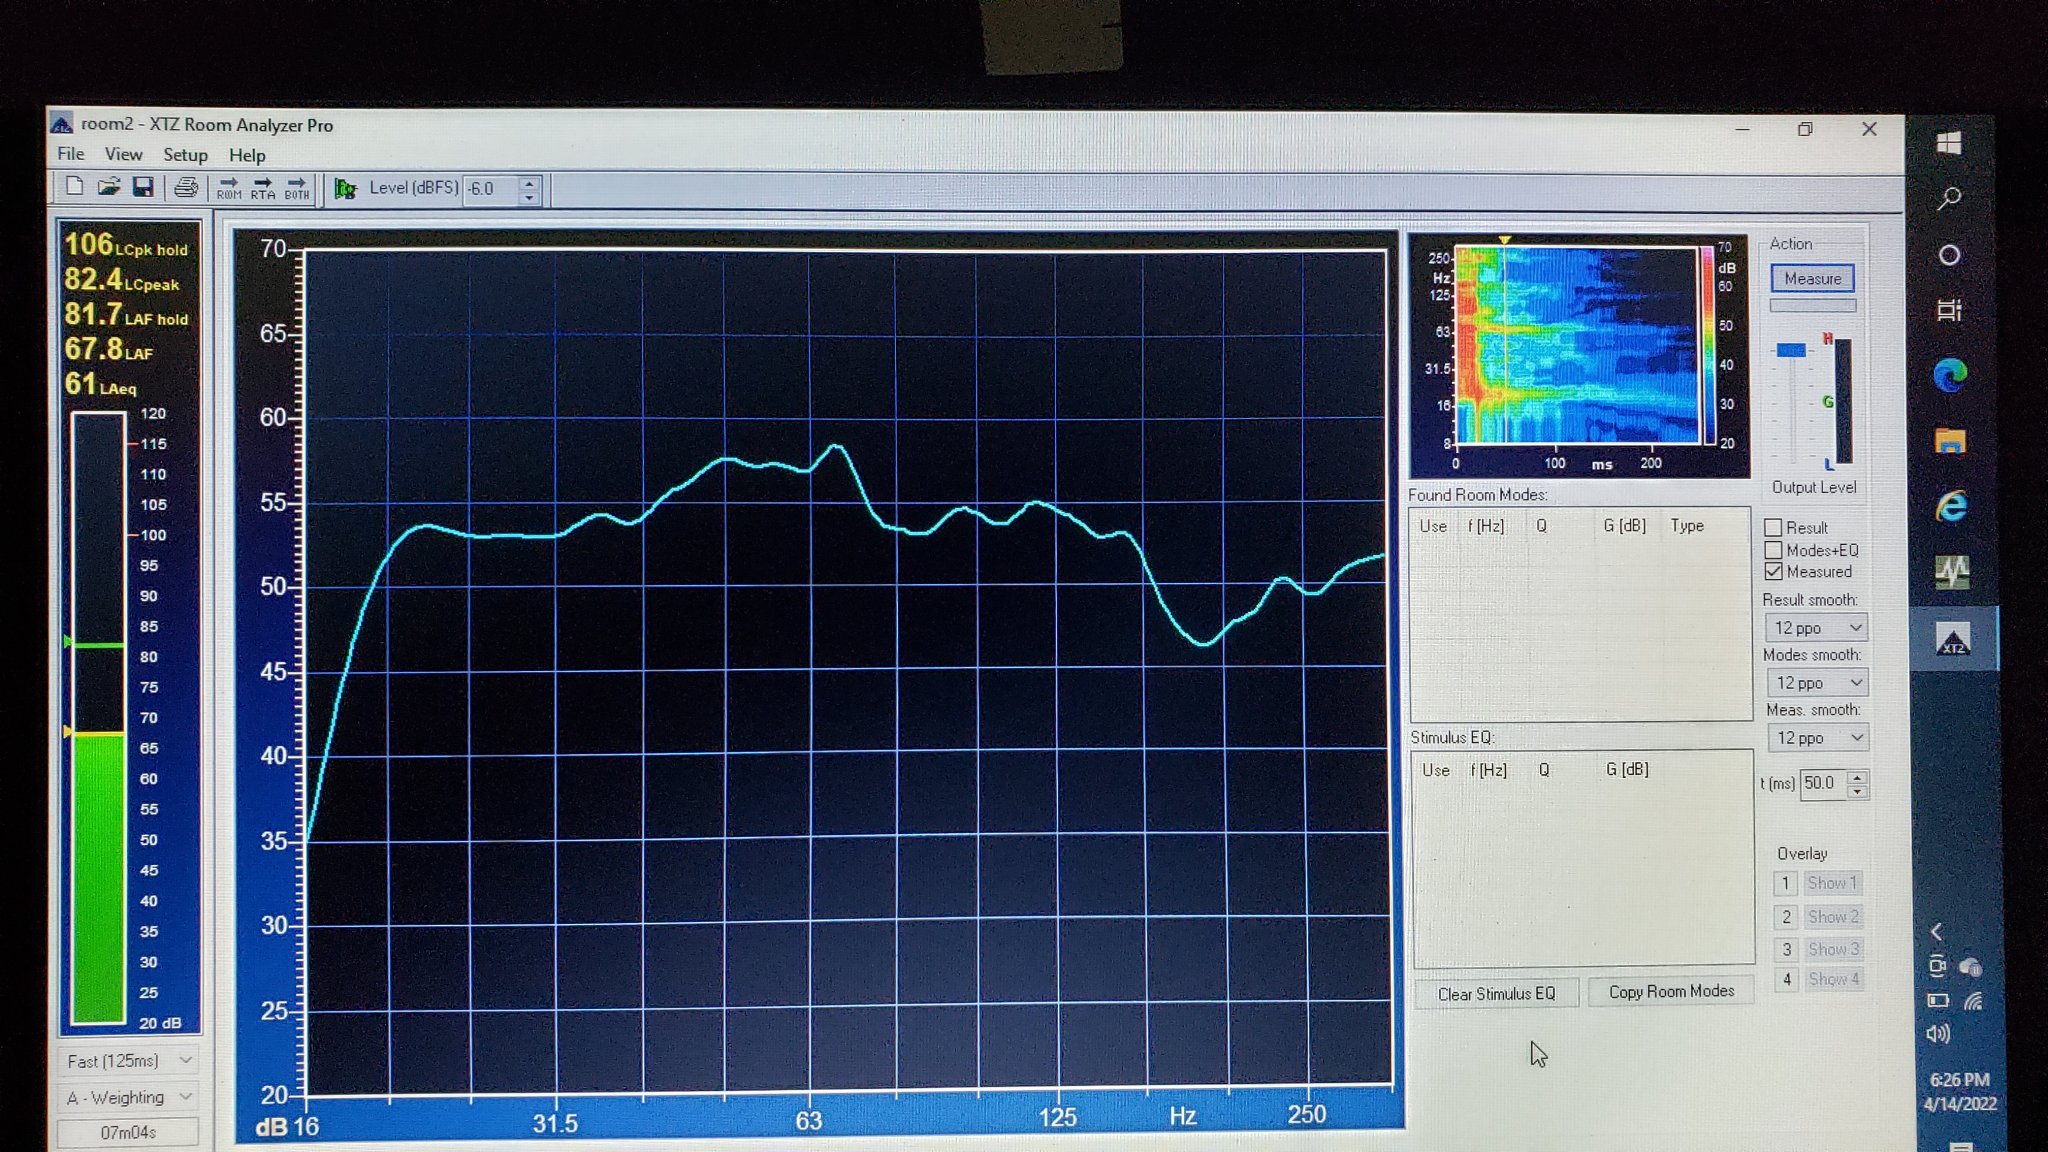Open the View menu

[x=123, y=154]
